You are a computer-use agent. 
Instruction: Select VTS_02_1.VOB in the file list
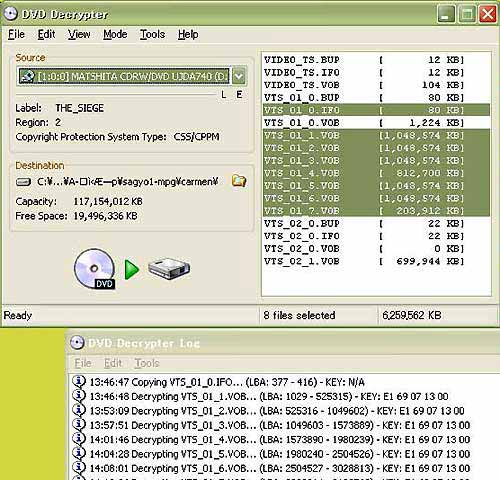[x=376, y=261]
